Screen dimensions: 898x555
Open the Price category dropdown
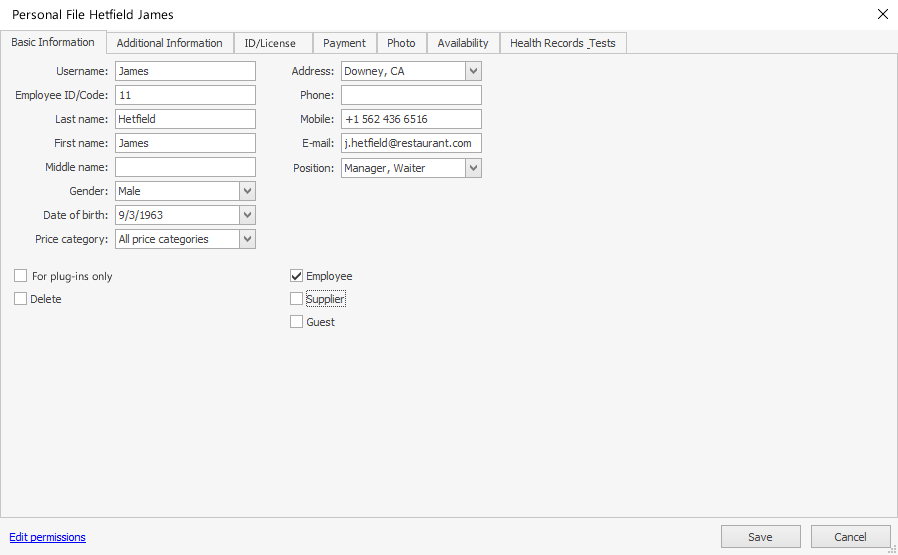[x=247, y=239]
